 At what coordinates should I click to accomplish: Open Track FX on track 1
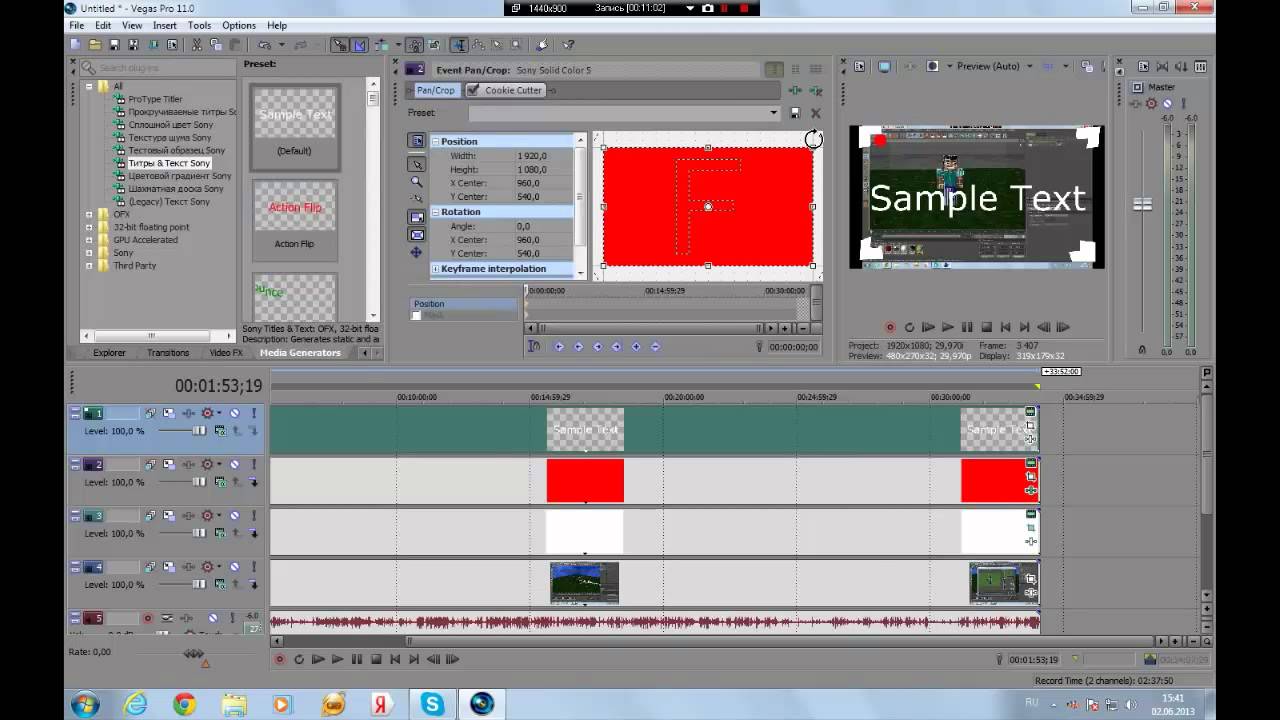point(188,413)
